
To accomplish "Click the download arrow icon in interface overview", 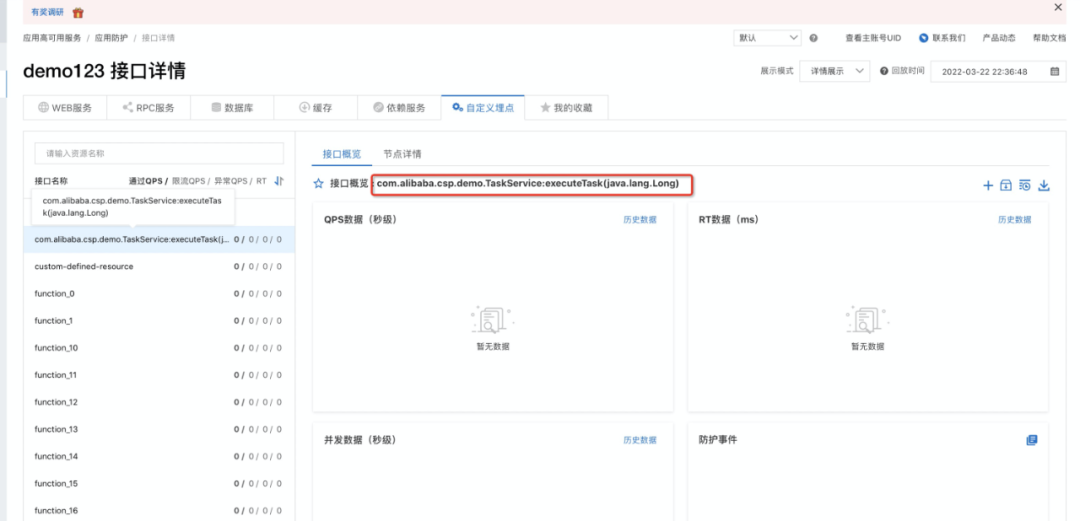I will (1044, 185).
